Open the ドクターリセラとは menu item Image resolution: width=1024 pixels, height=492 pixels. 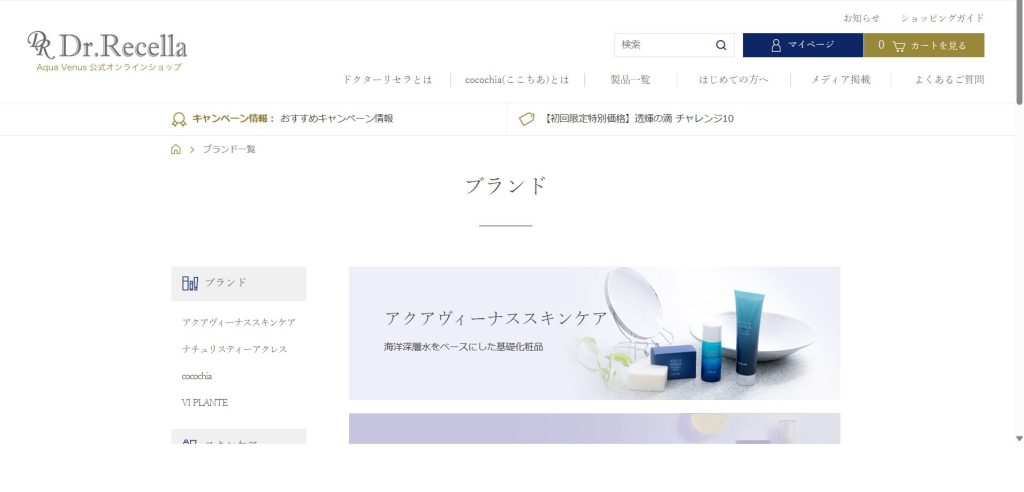tap(387, 79)
